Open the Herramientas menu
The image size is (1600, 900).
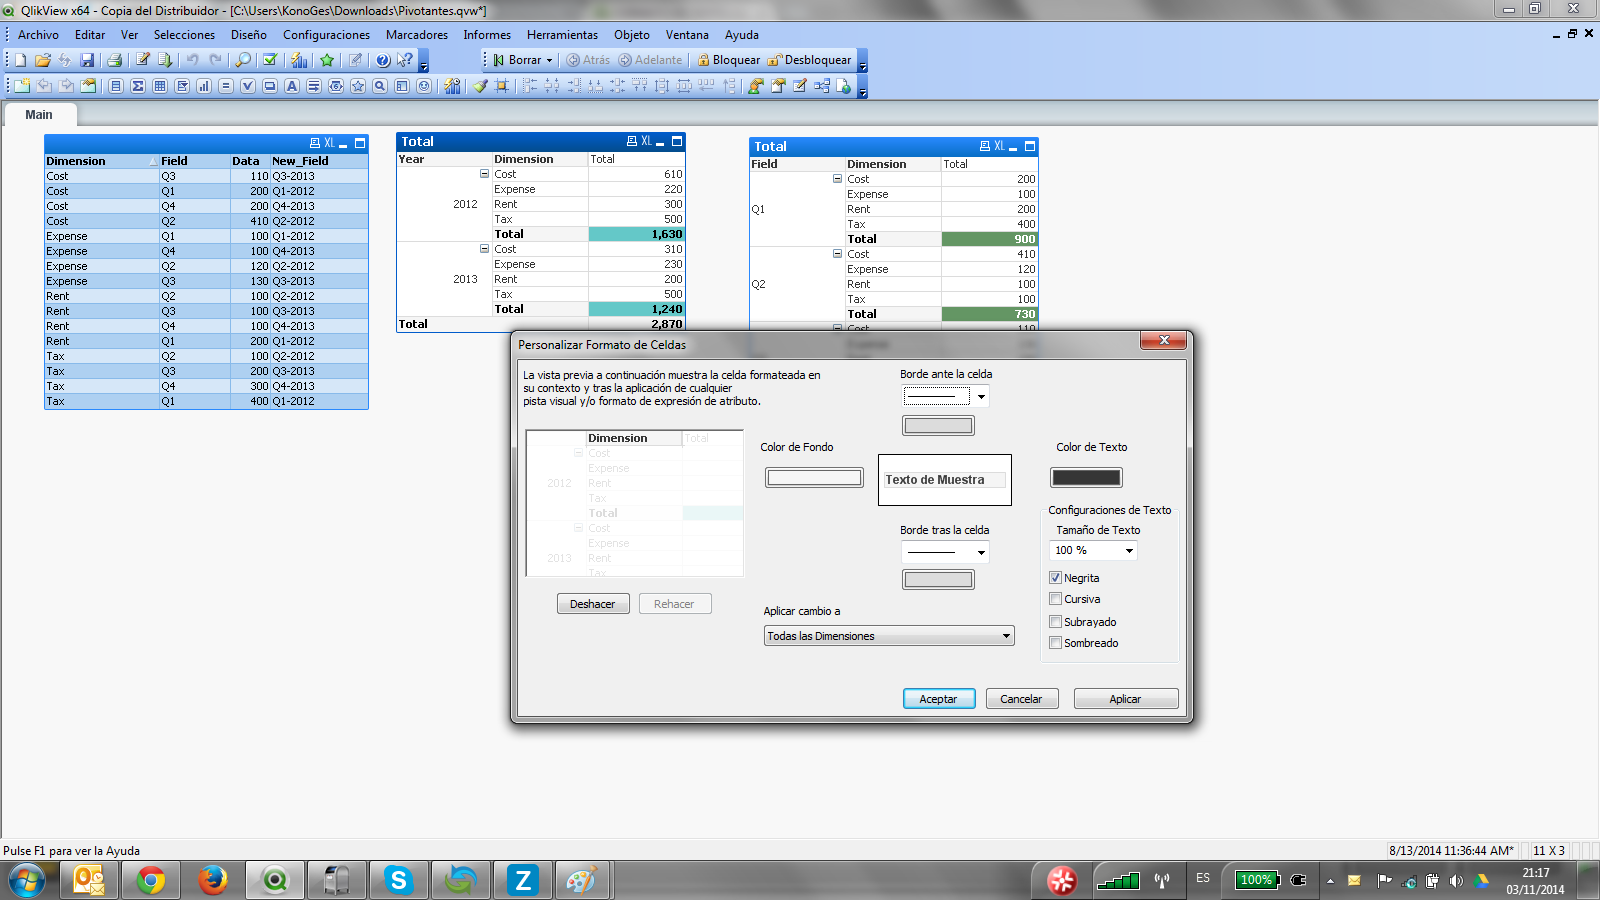(562, 35)
